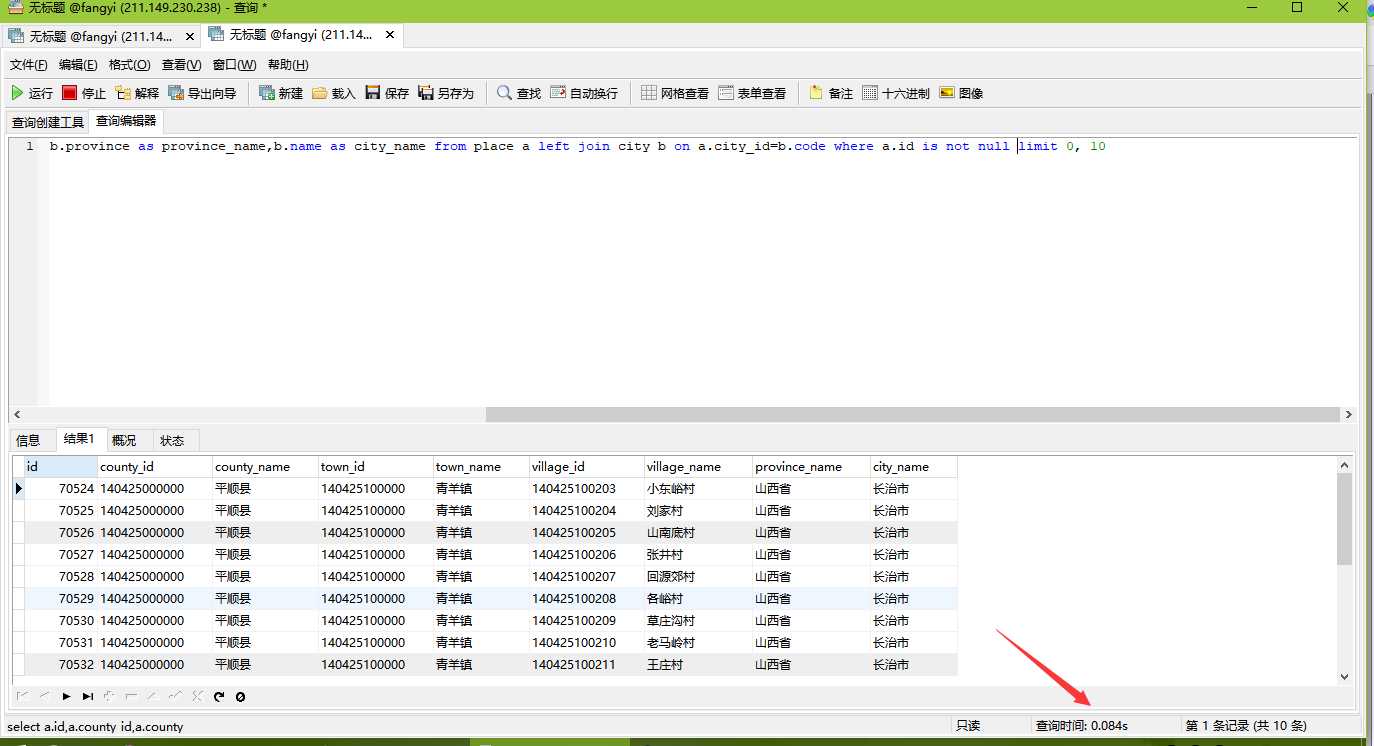Select village_name cell 老马岭村
The image size is (1374, 746).
click(x=698, y=643)
